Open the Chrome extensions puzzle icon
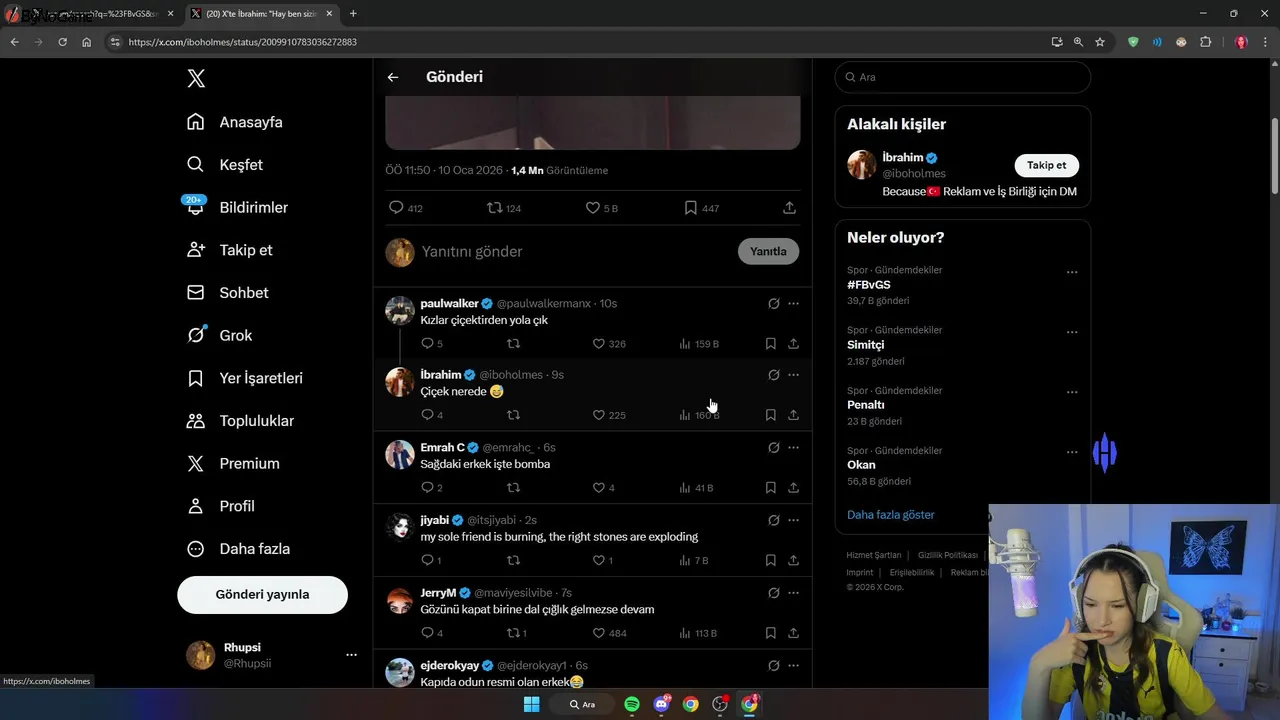 tap(1205, 42)
